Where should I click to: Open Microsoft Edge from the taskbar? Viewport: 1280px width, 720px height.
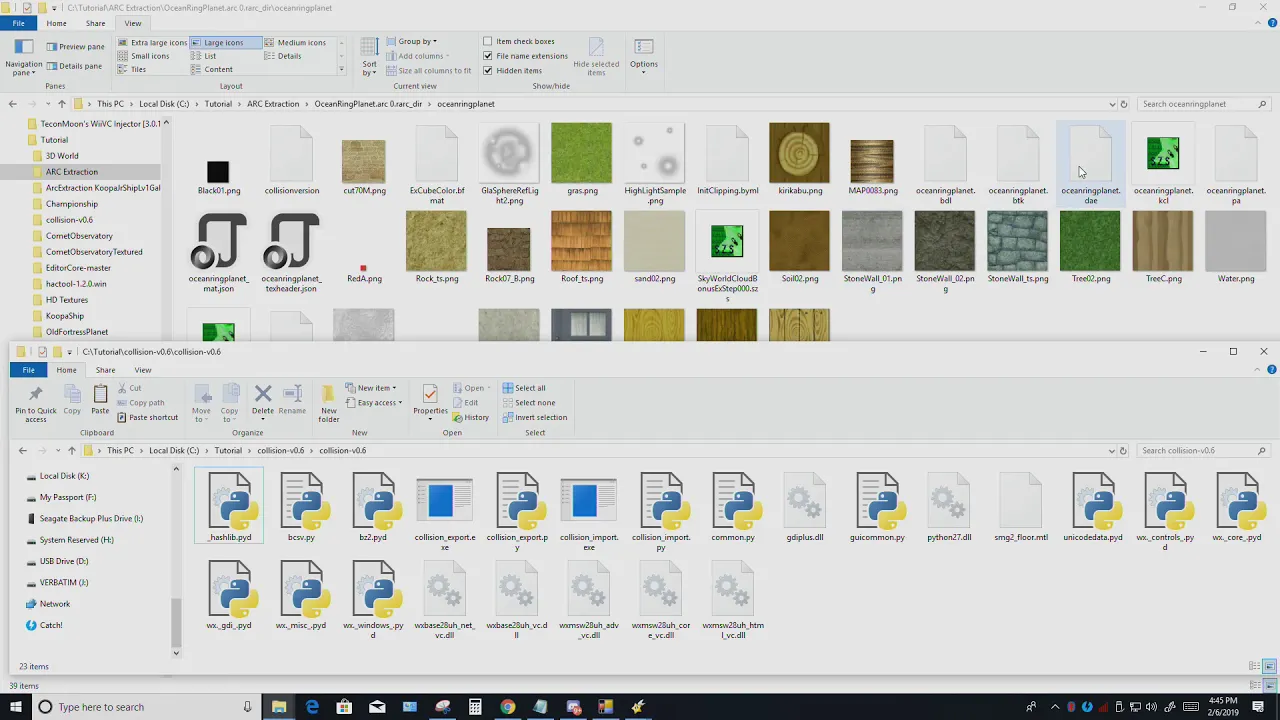tap(312, 707)
